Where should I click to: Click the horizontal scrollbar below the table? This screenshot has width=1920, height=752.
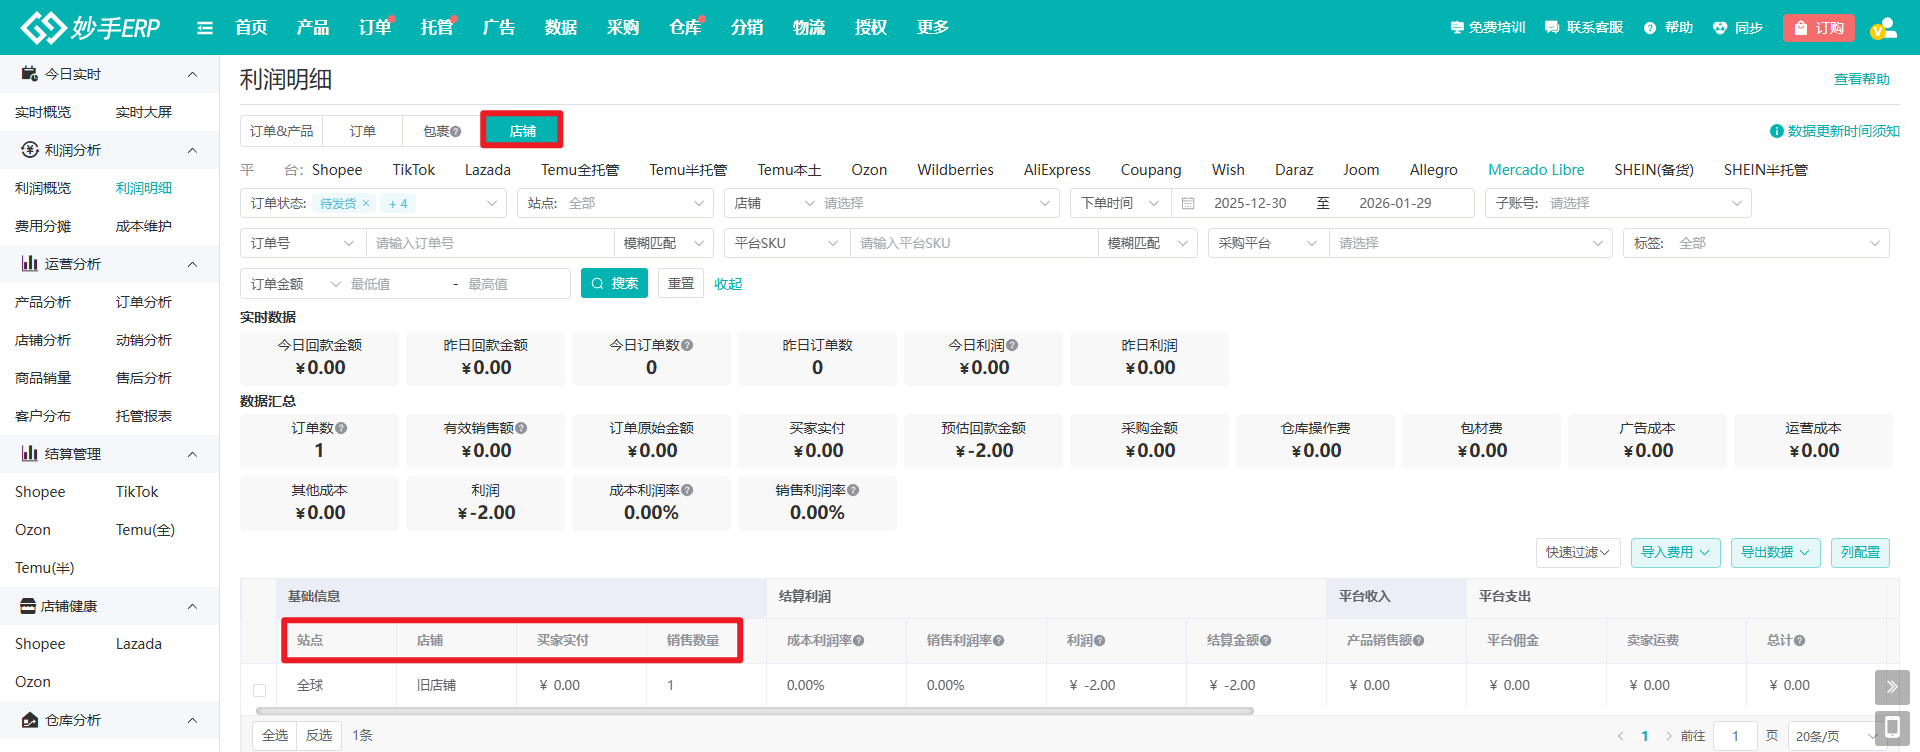[x=754, y=711]
